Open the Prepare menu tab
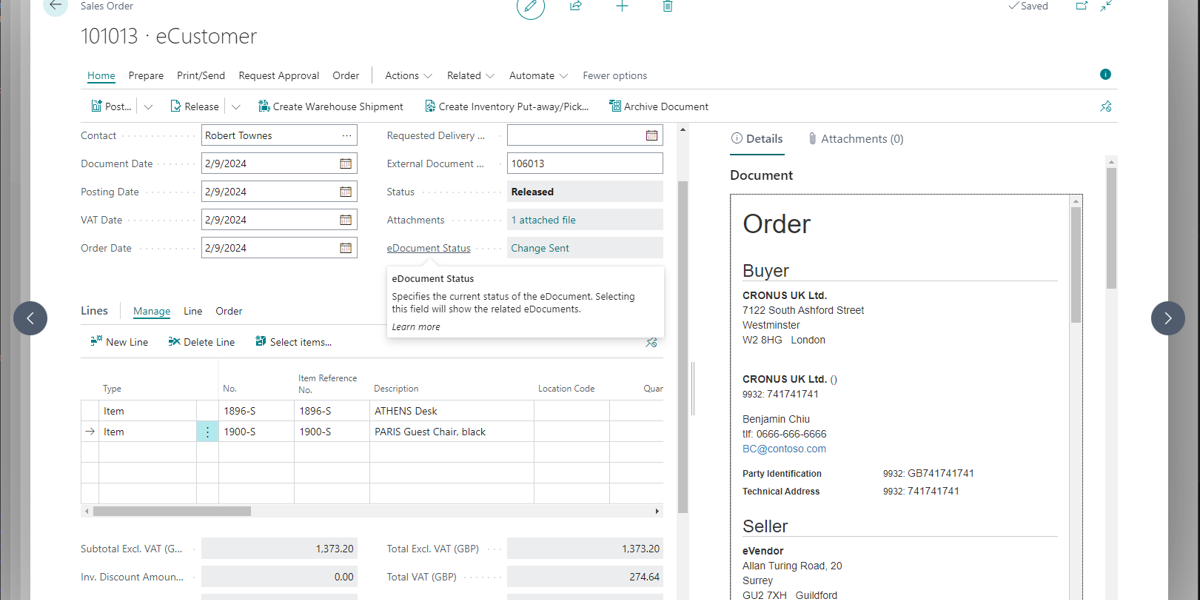This screenshot has height=600, width=1200. pyautogui.click(x=146, y=76)
